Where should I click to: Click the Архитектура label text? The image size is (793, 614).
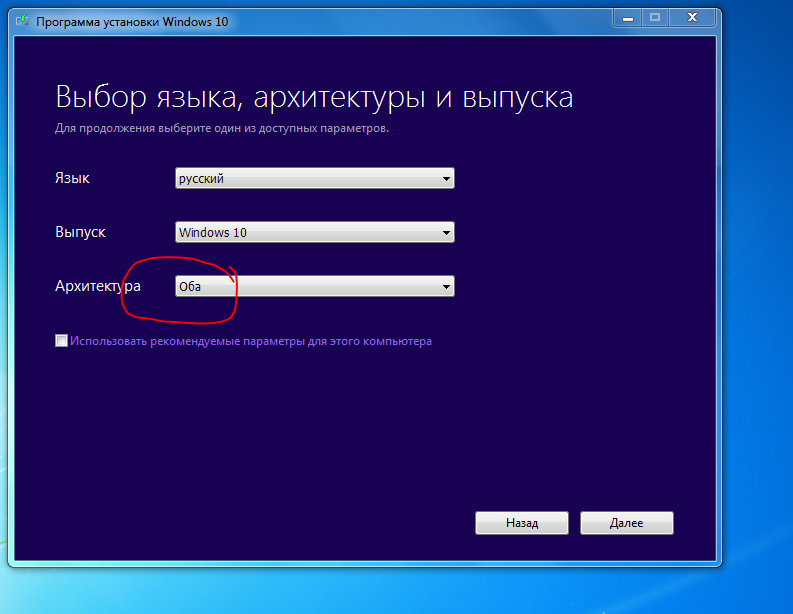(x=98, y=286)
